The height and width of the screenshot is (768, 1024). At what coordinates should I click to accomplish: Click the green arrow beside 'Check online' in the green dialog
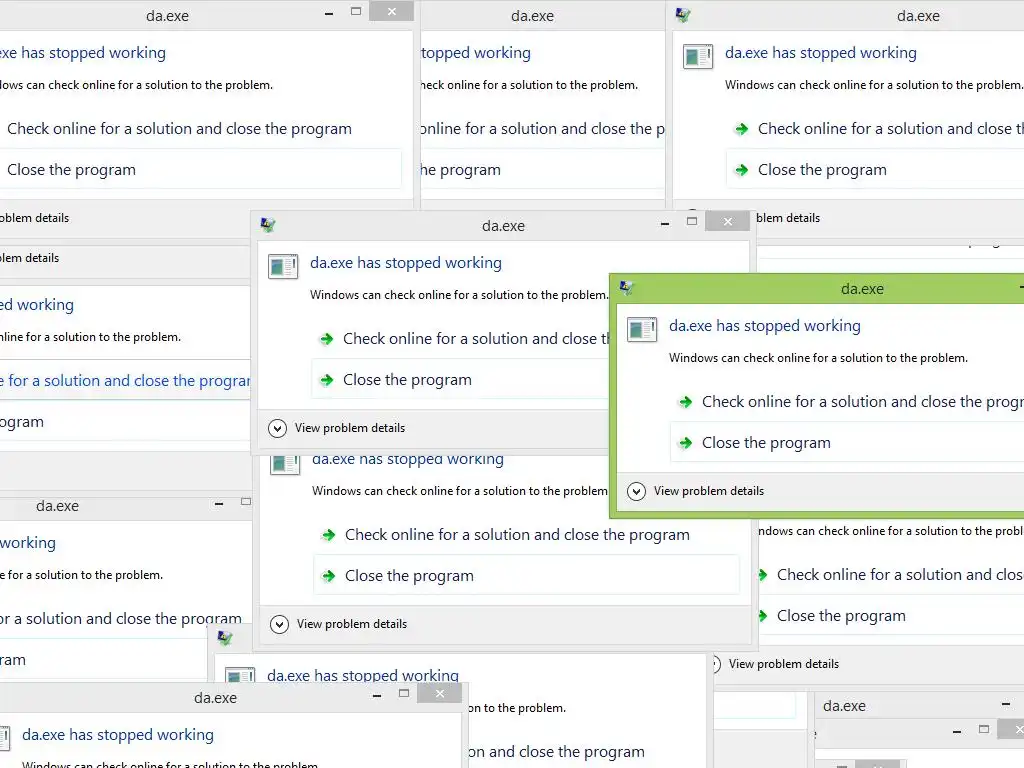click(x=685, y=402)
